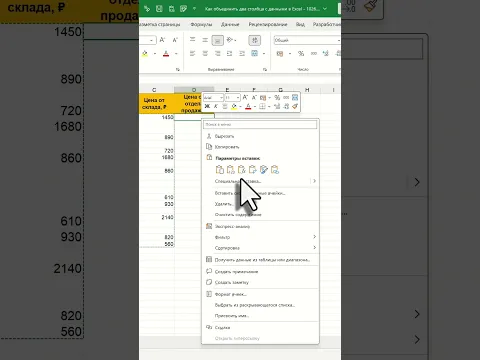The height and width of the screenshot is (360, 480).
Task: Open Page Layout (Разметка страницы) tab
Action: [160, 24]
